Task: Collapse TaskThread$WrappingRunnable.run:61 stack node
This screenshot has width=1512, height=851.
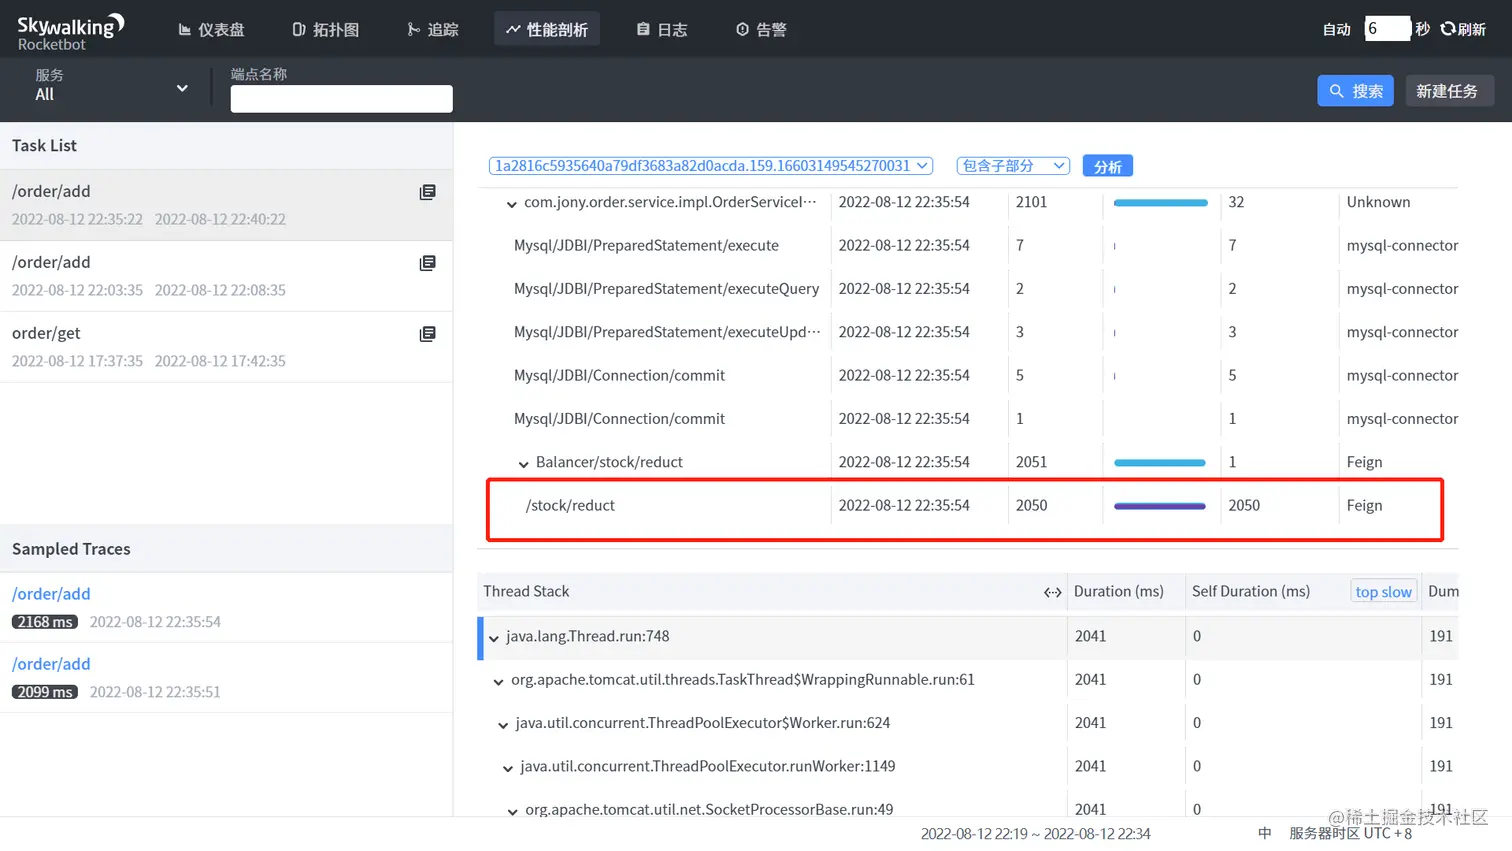Action: [498, 682]
